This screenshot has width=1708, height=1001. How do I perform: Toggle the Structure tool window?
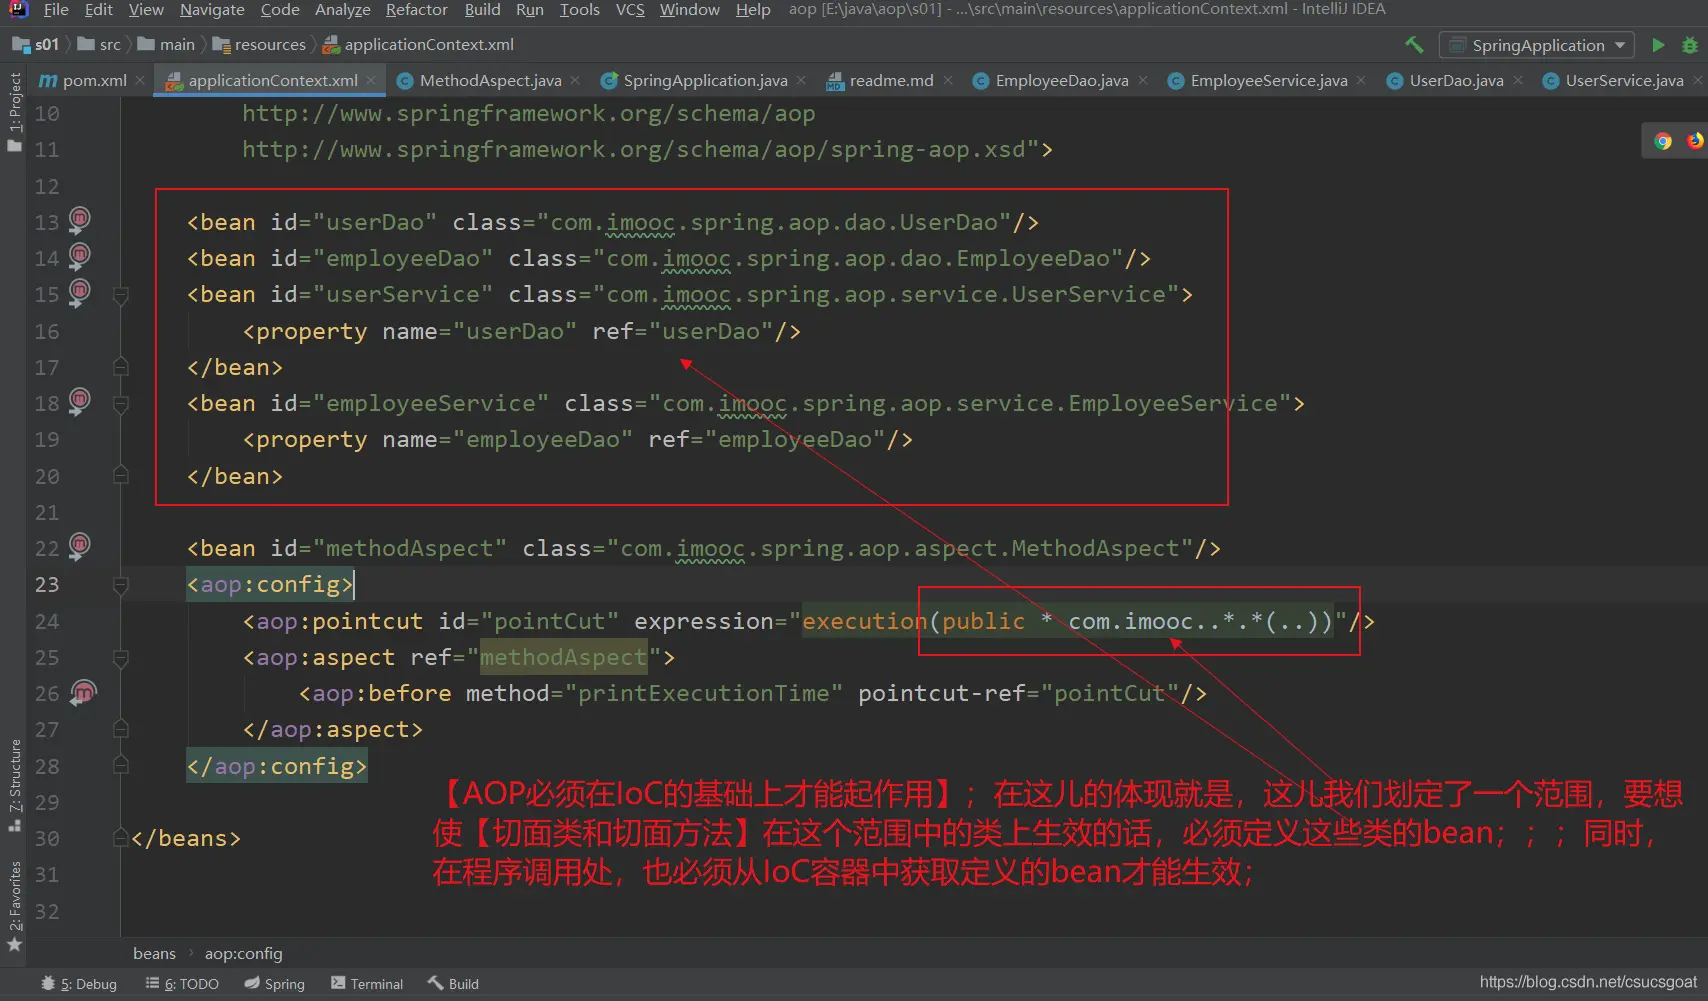tap(14, 785)
